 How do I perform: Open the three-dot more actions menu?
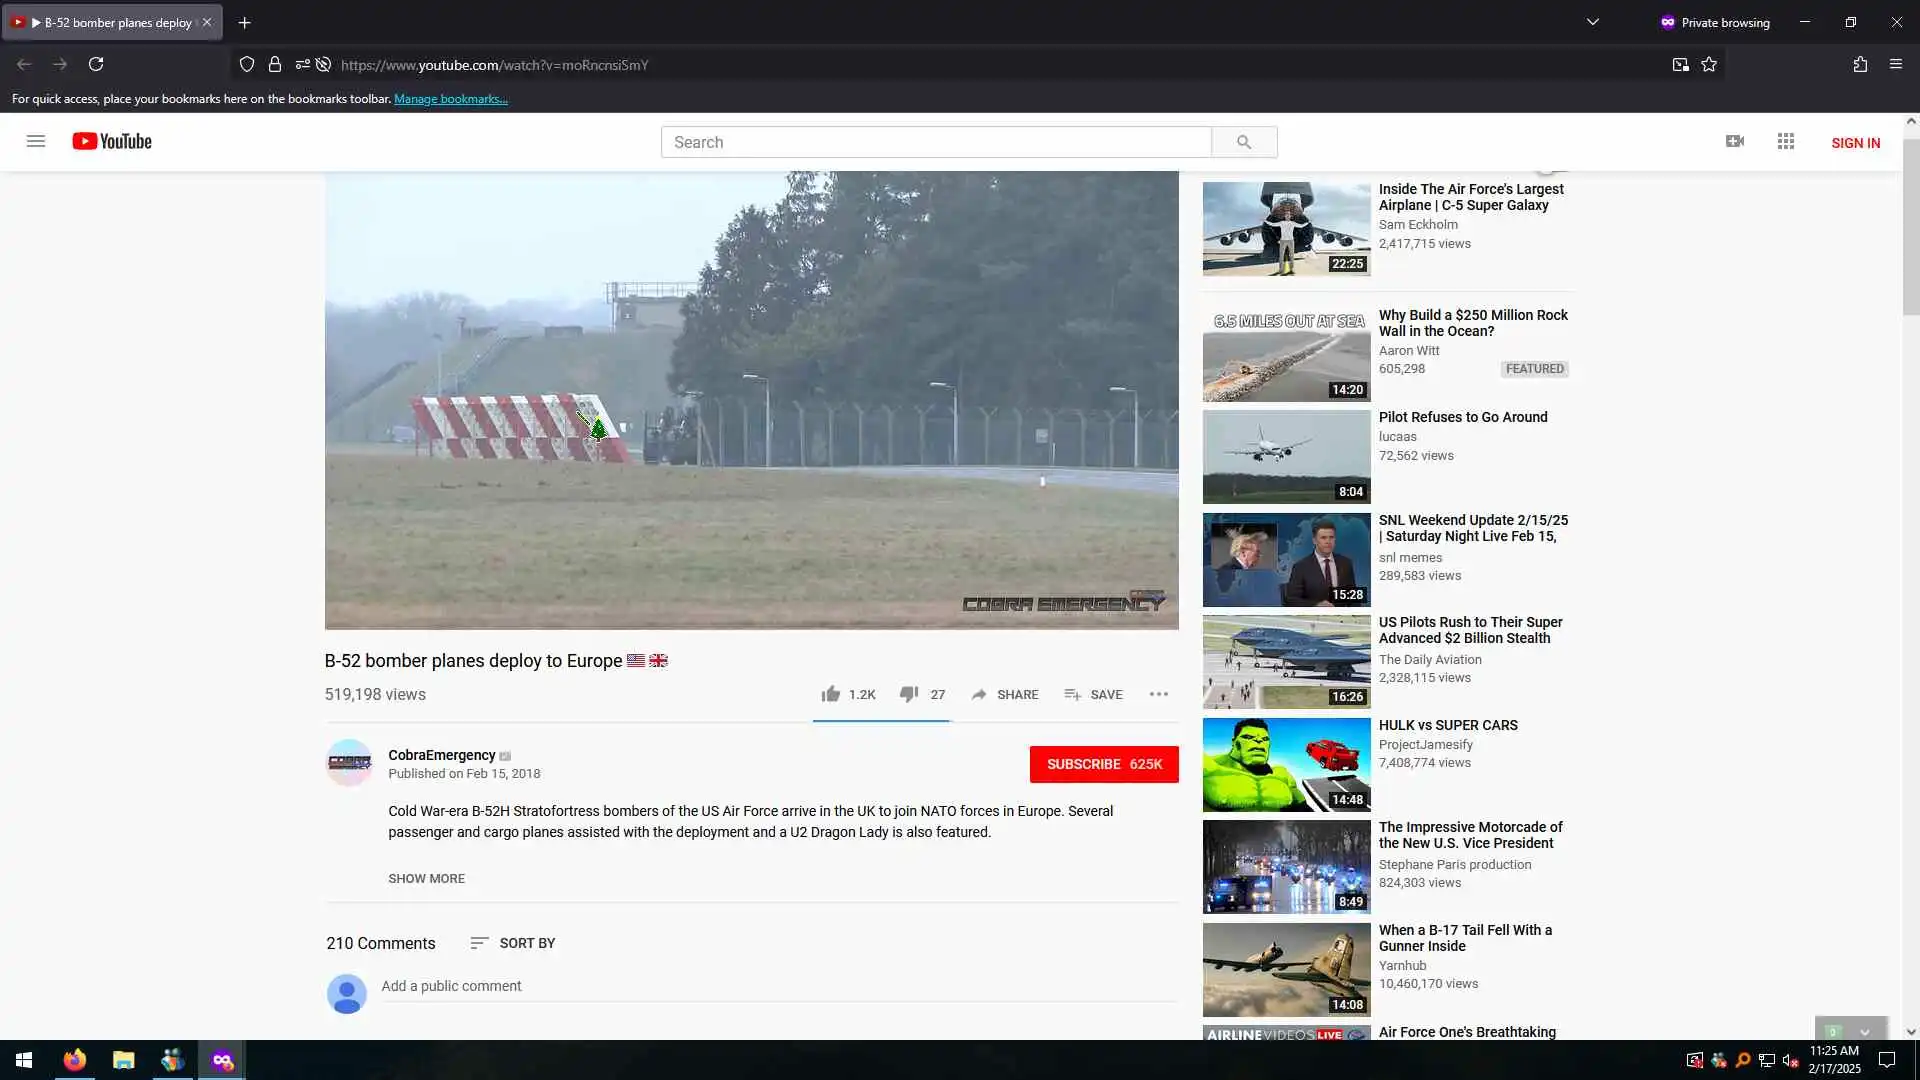1158,694
